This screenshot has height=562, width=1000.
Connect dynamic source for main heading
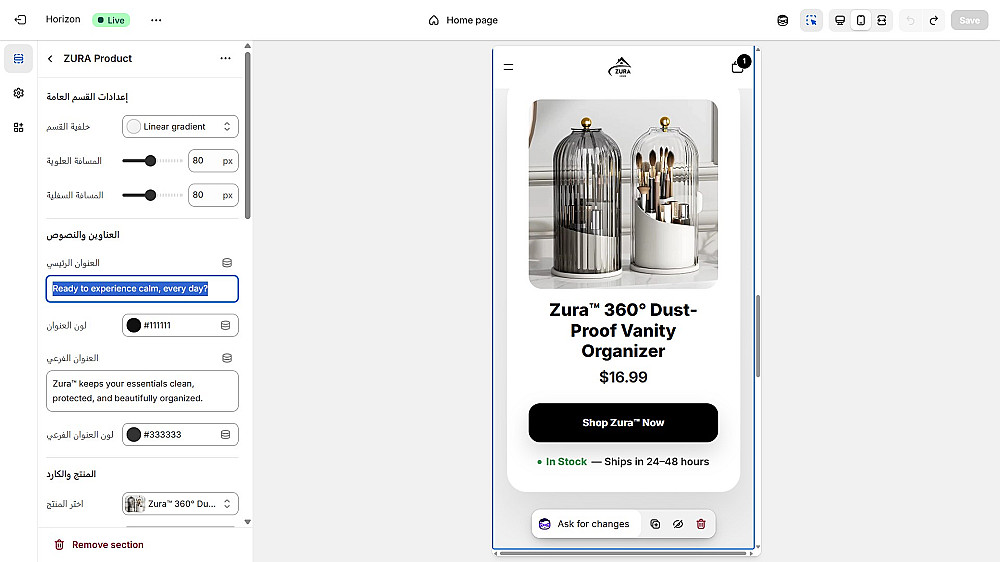tap(227, 263)
